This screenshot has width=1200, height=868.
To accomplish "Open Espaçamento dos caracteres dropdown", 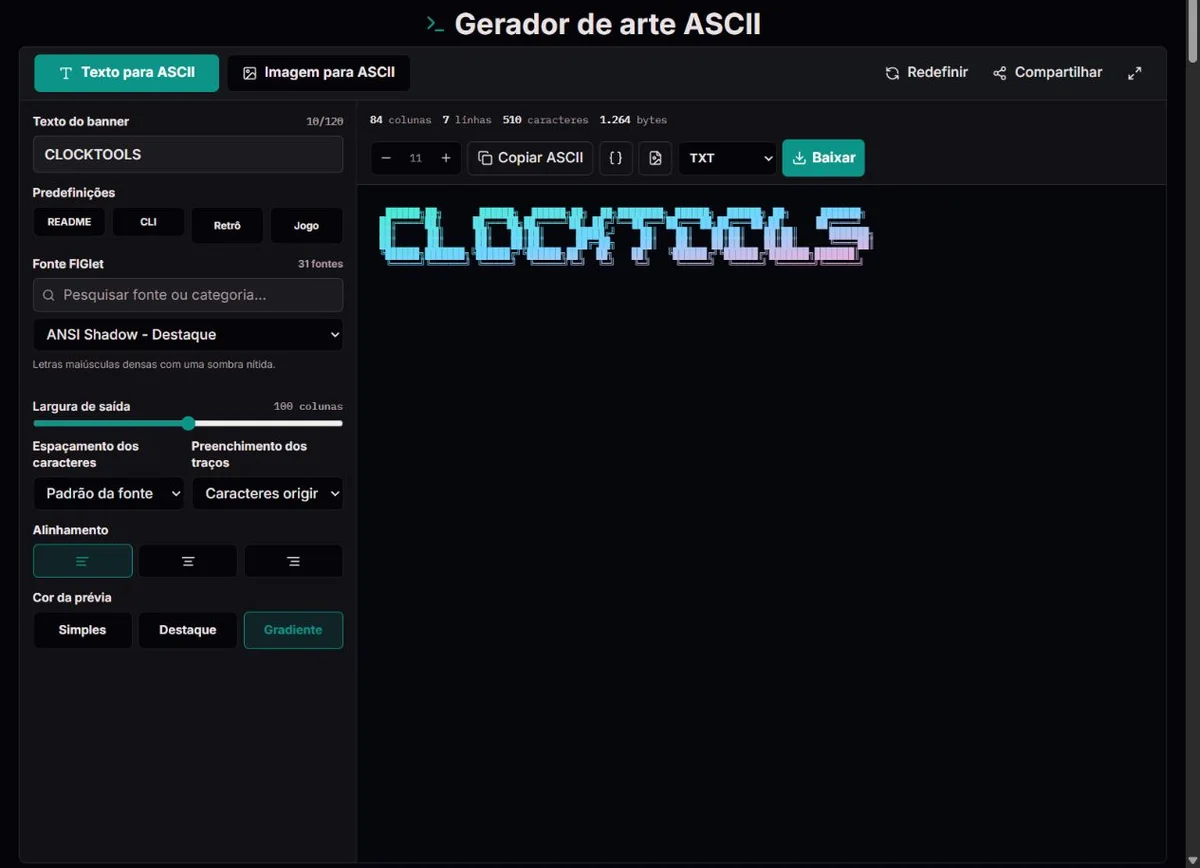I will click(x=109, y=493).
